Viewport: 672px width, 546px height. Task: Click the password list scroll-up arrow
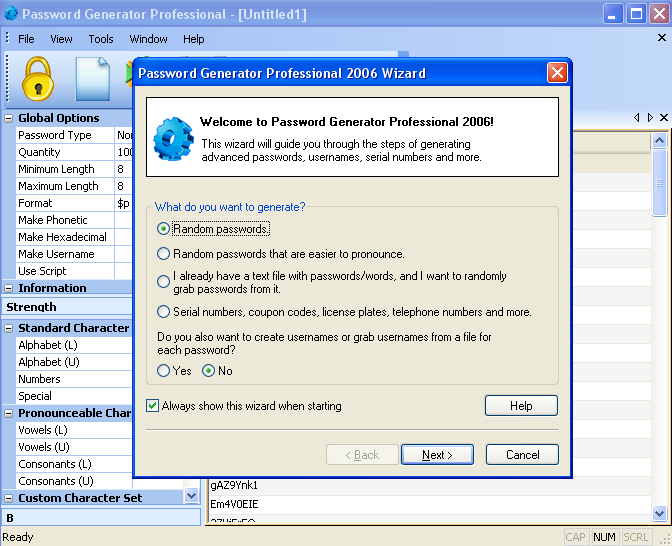pyautogui.click(x=659, y=141)
